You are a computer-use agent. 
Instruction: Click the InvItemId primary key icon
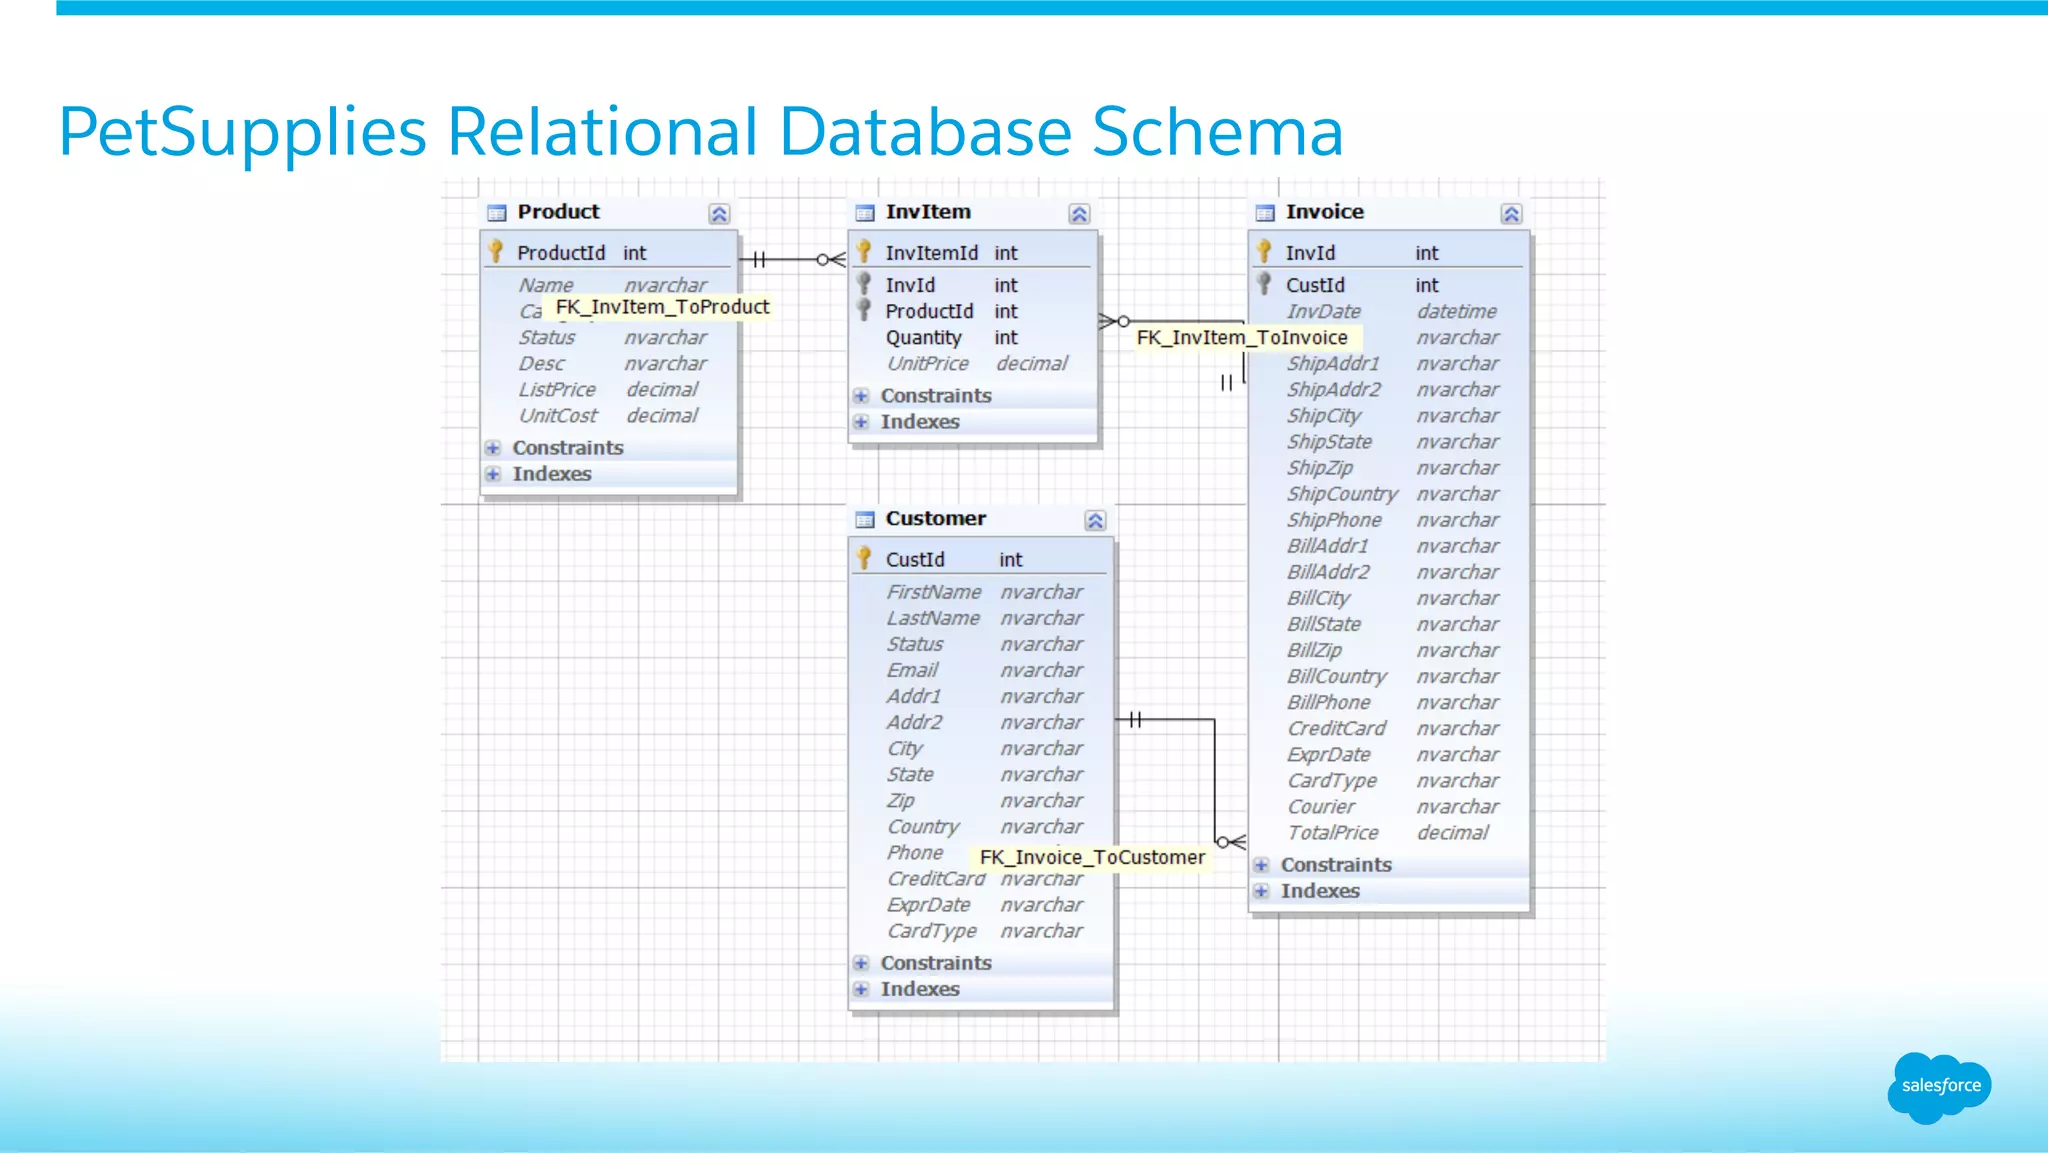pos(864,251)
